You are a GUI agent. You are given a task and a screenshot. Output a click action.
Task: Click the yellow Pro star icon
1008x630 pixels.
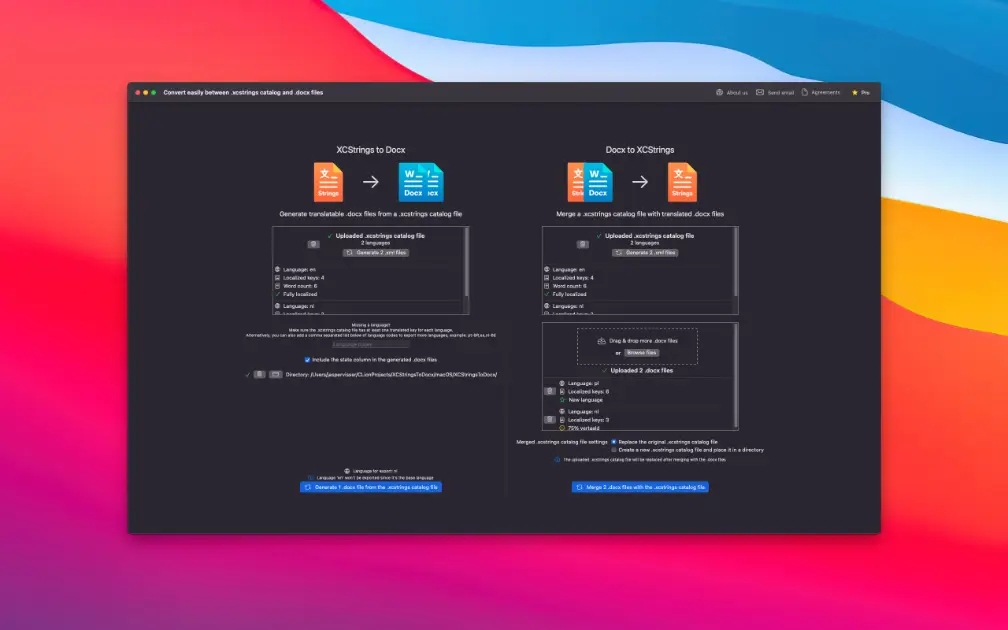(x=855, y=92)
